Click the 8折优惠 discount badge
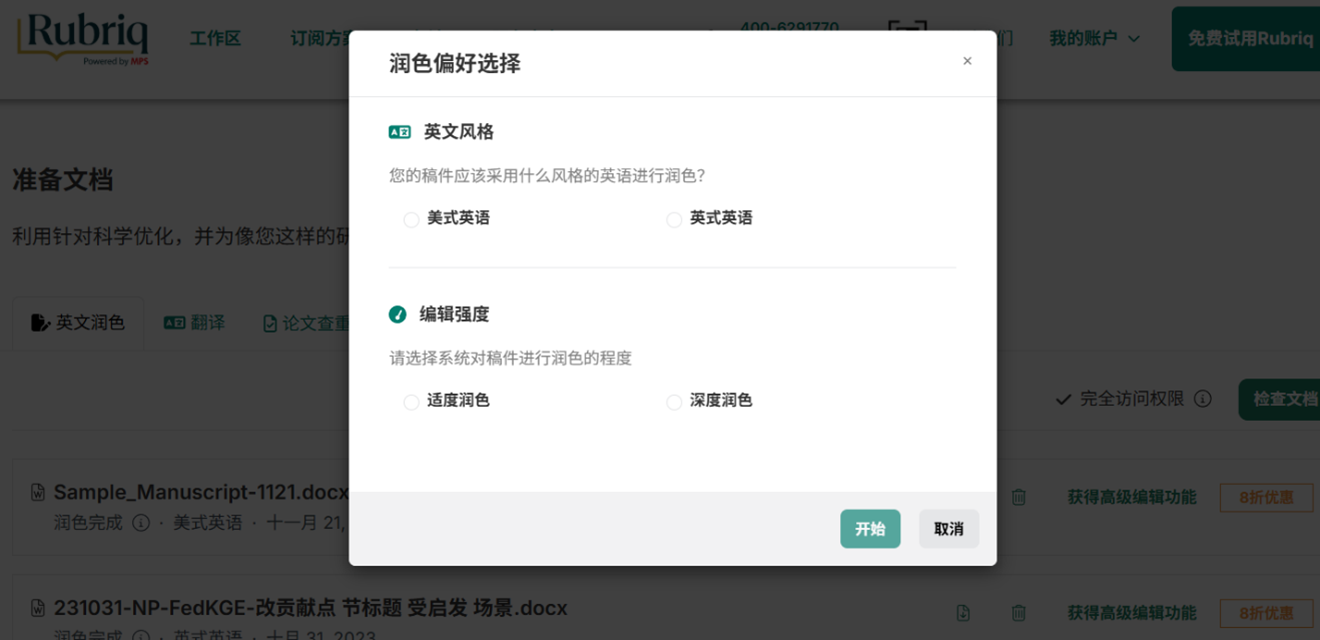1320x640 pixels. [1266, 497]
